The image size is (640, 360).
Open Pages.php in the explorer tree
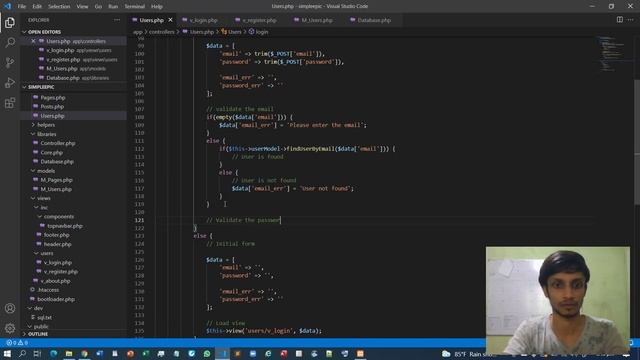click(53, 98)
